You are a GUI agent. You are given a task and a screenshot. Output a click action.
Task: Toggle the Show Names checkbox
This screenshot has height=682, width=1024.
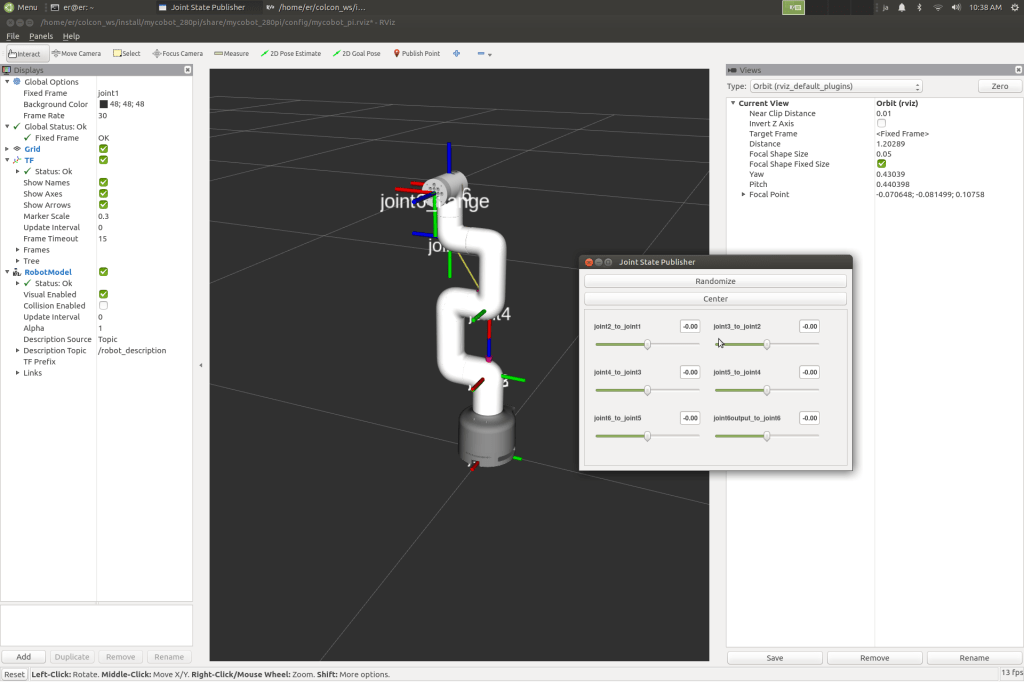coord(103,183)
